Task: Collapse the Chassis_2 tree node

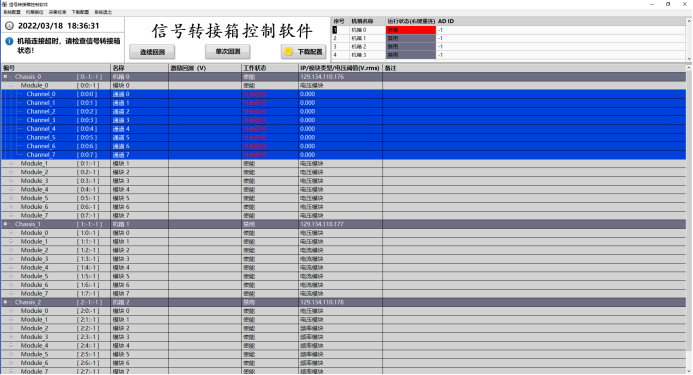Action: pyautogui.click(x=6, y=302)
